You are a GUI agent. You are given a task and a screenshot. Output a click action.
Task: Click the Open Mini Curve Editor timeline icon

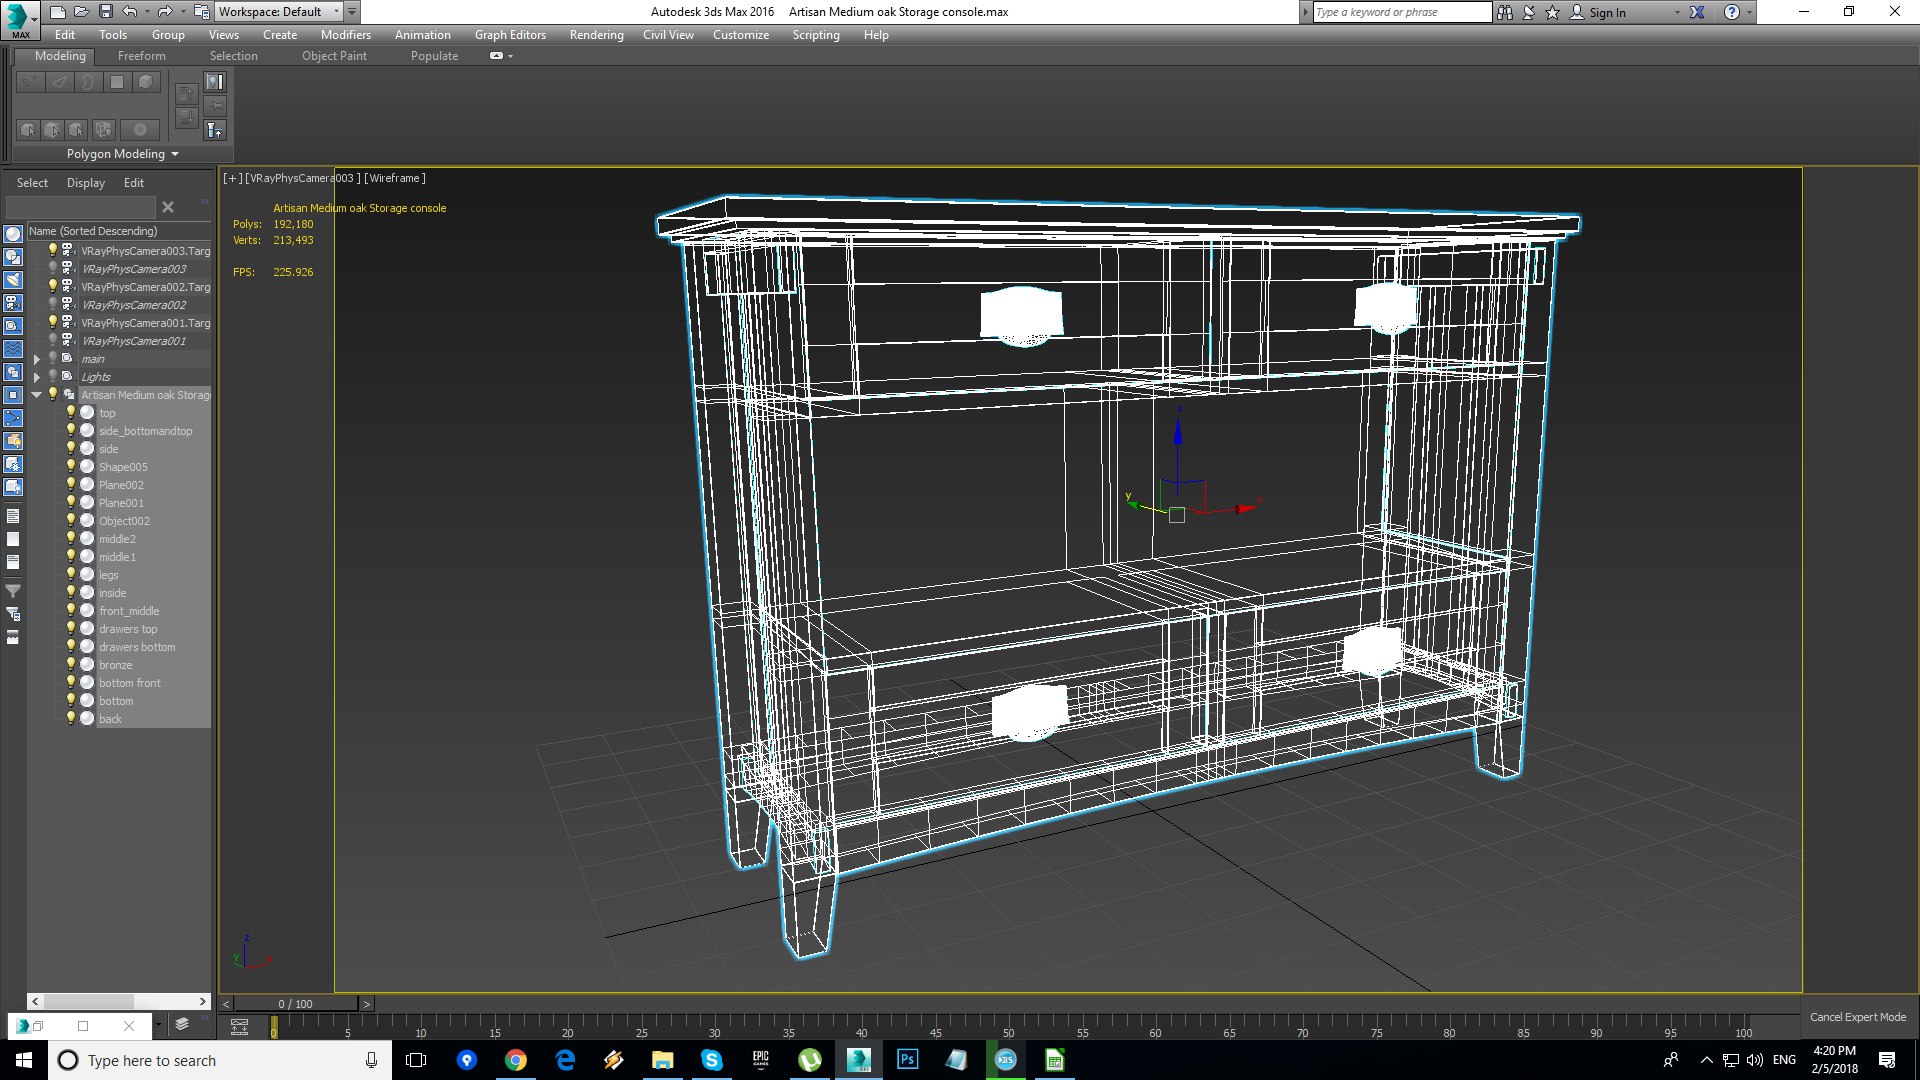pyautogui.click(x=239, y=1026)
